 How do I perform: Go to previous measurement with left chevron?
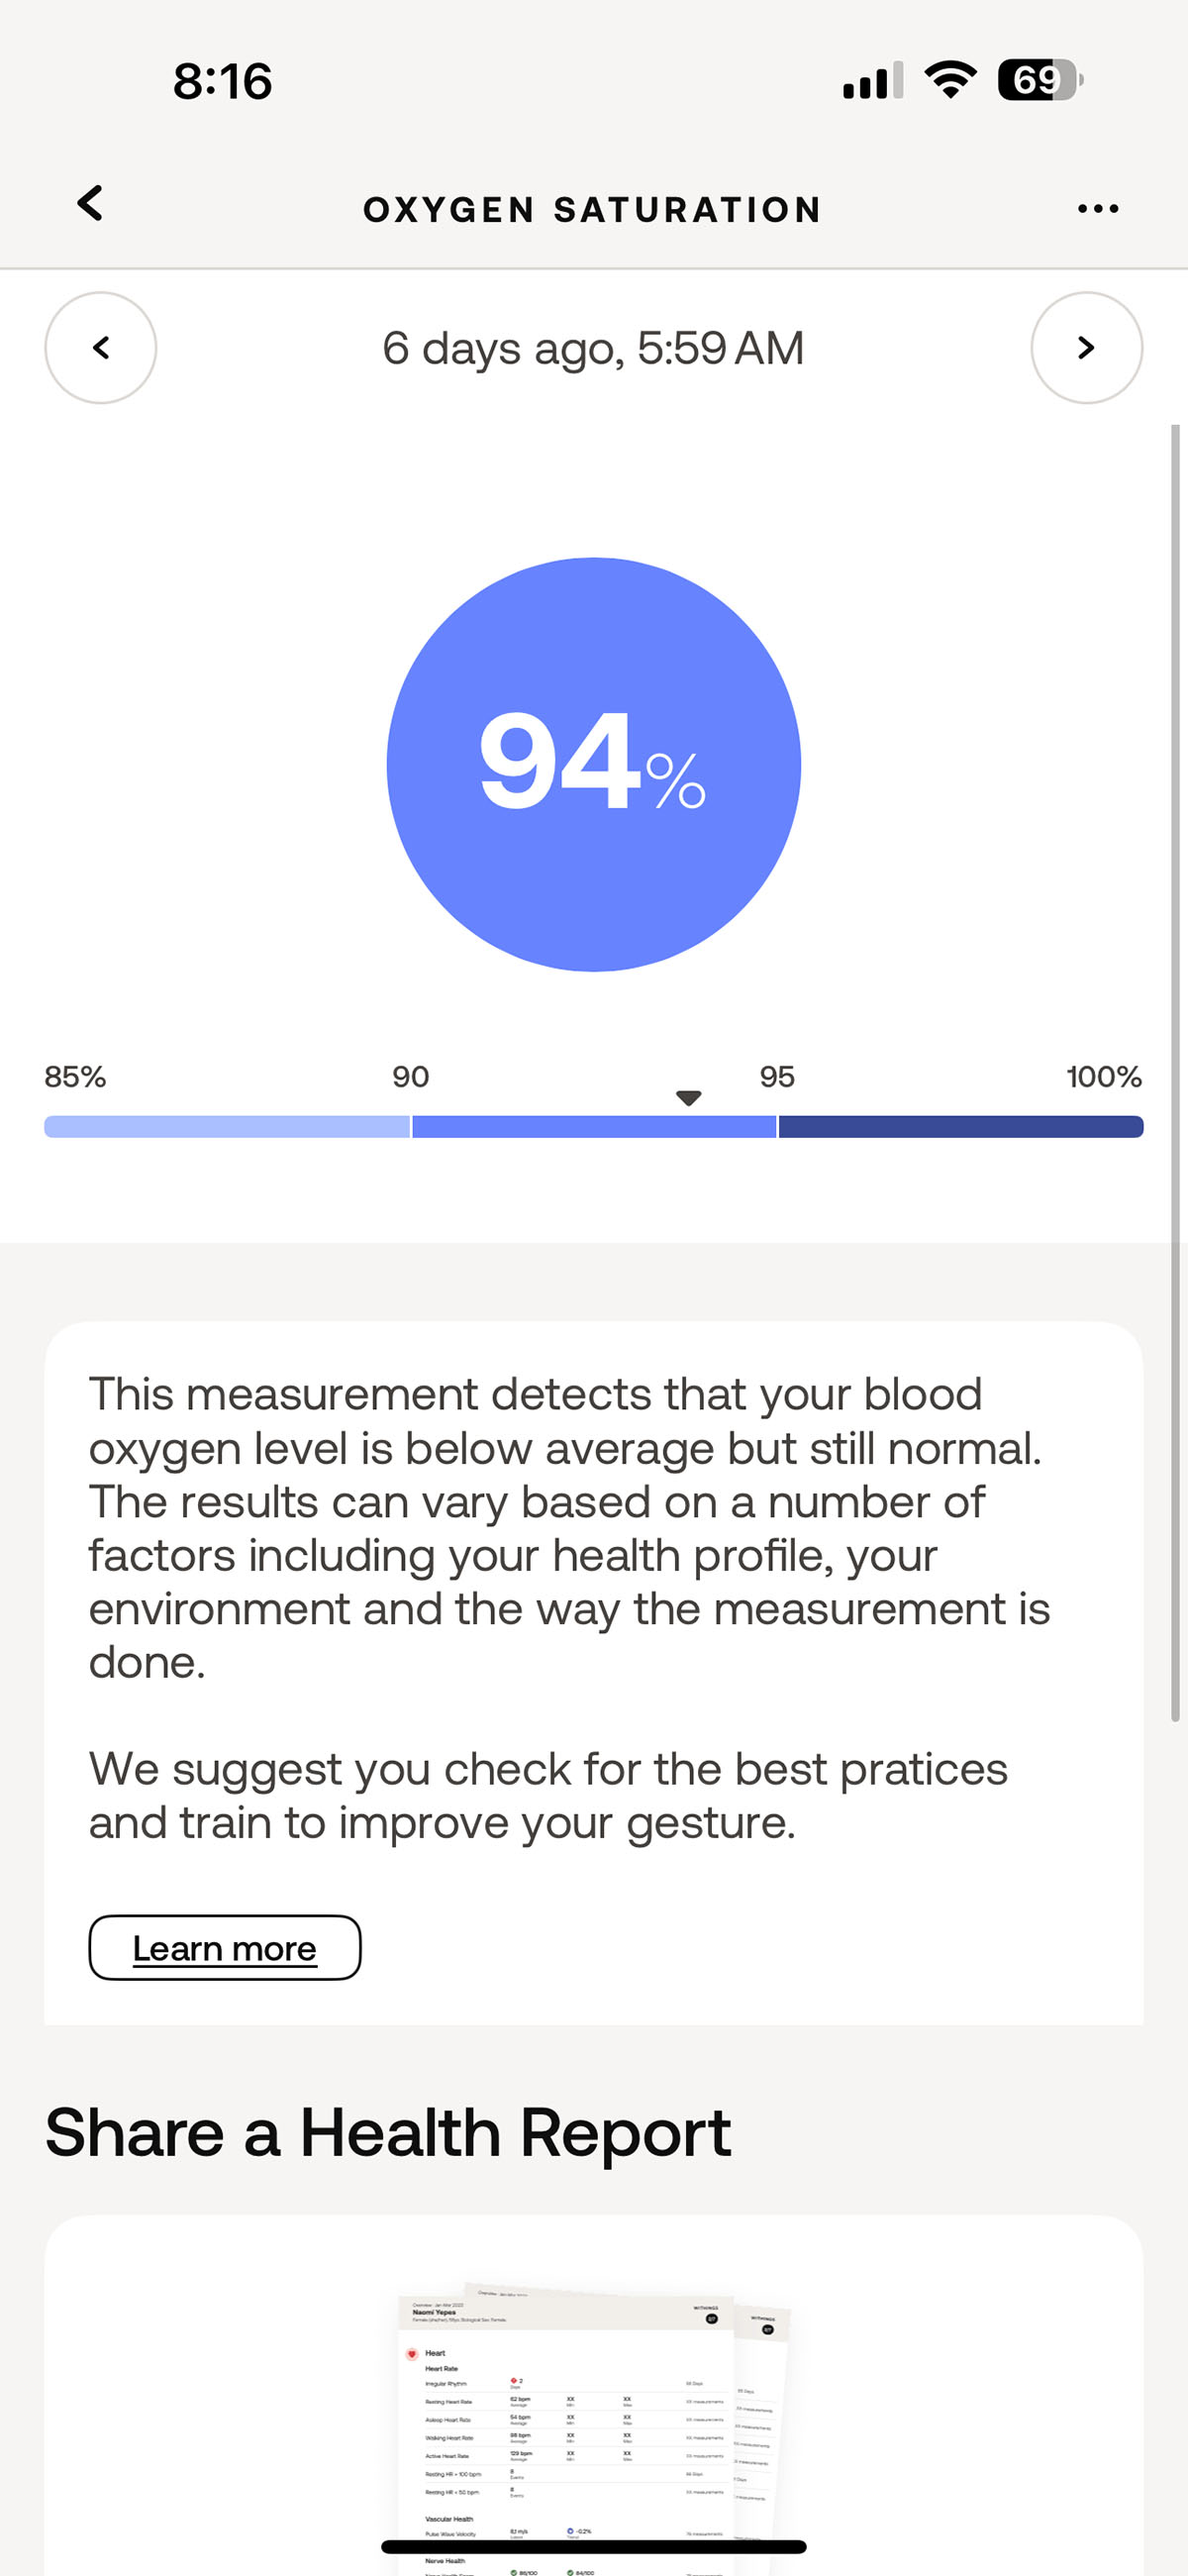(x=100, y=348)
